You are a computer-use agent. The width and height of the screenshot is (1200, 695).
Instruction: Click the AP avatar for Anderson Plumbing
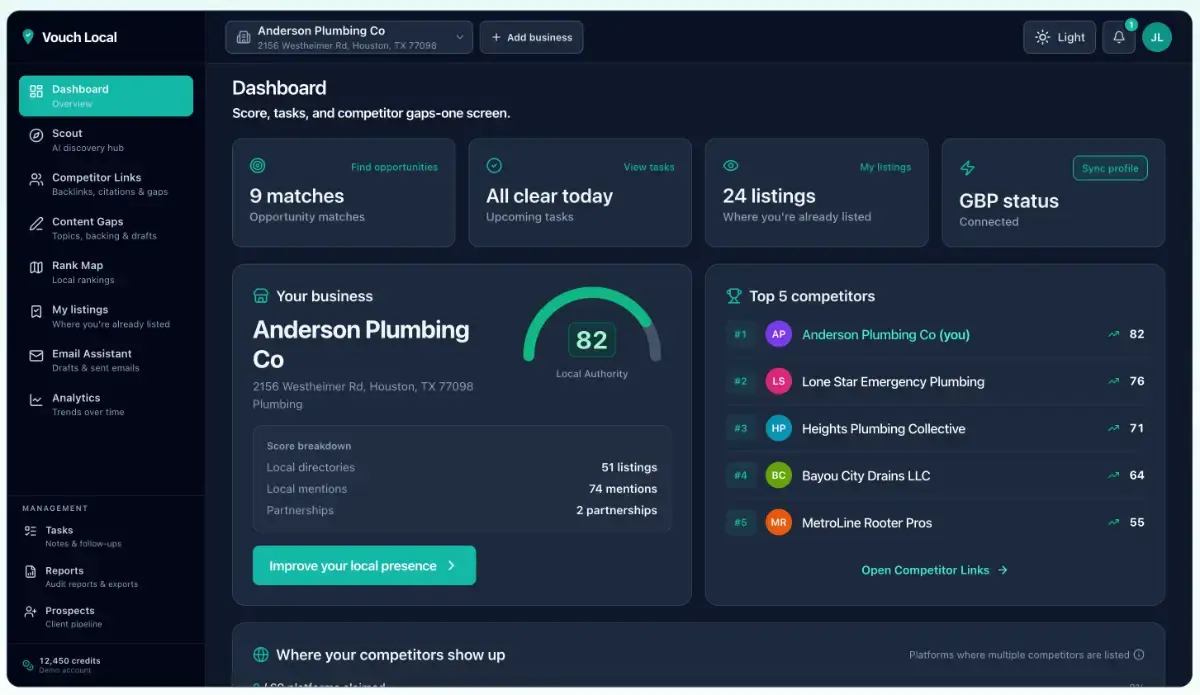tap(778, 334)
